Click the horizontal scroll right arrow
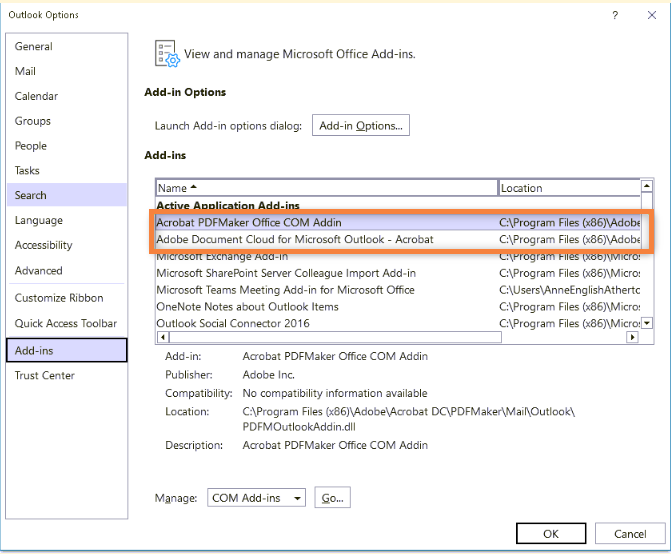Image resolution: width=671 pixels, height=554 pixels. 632,337
